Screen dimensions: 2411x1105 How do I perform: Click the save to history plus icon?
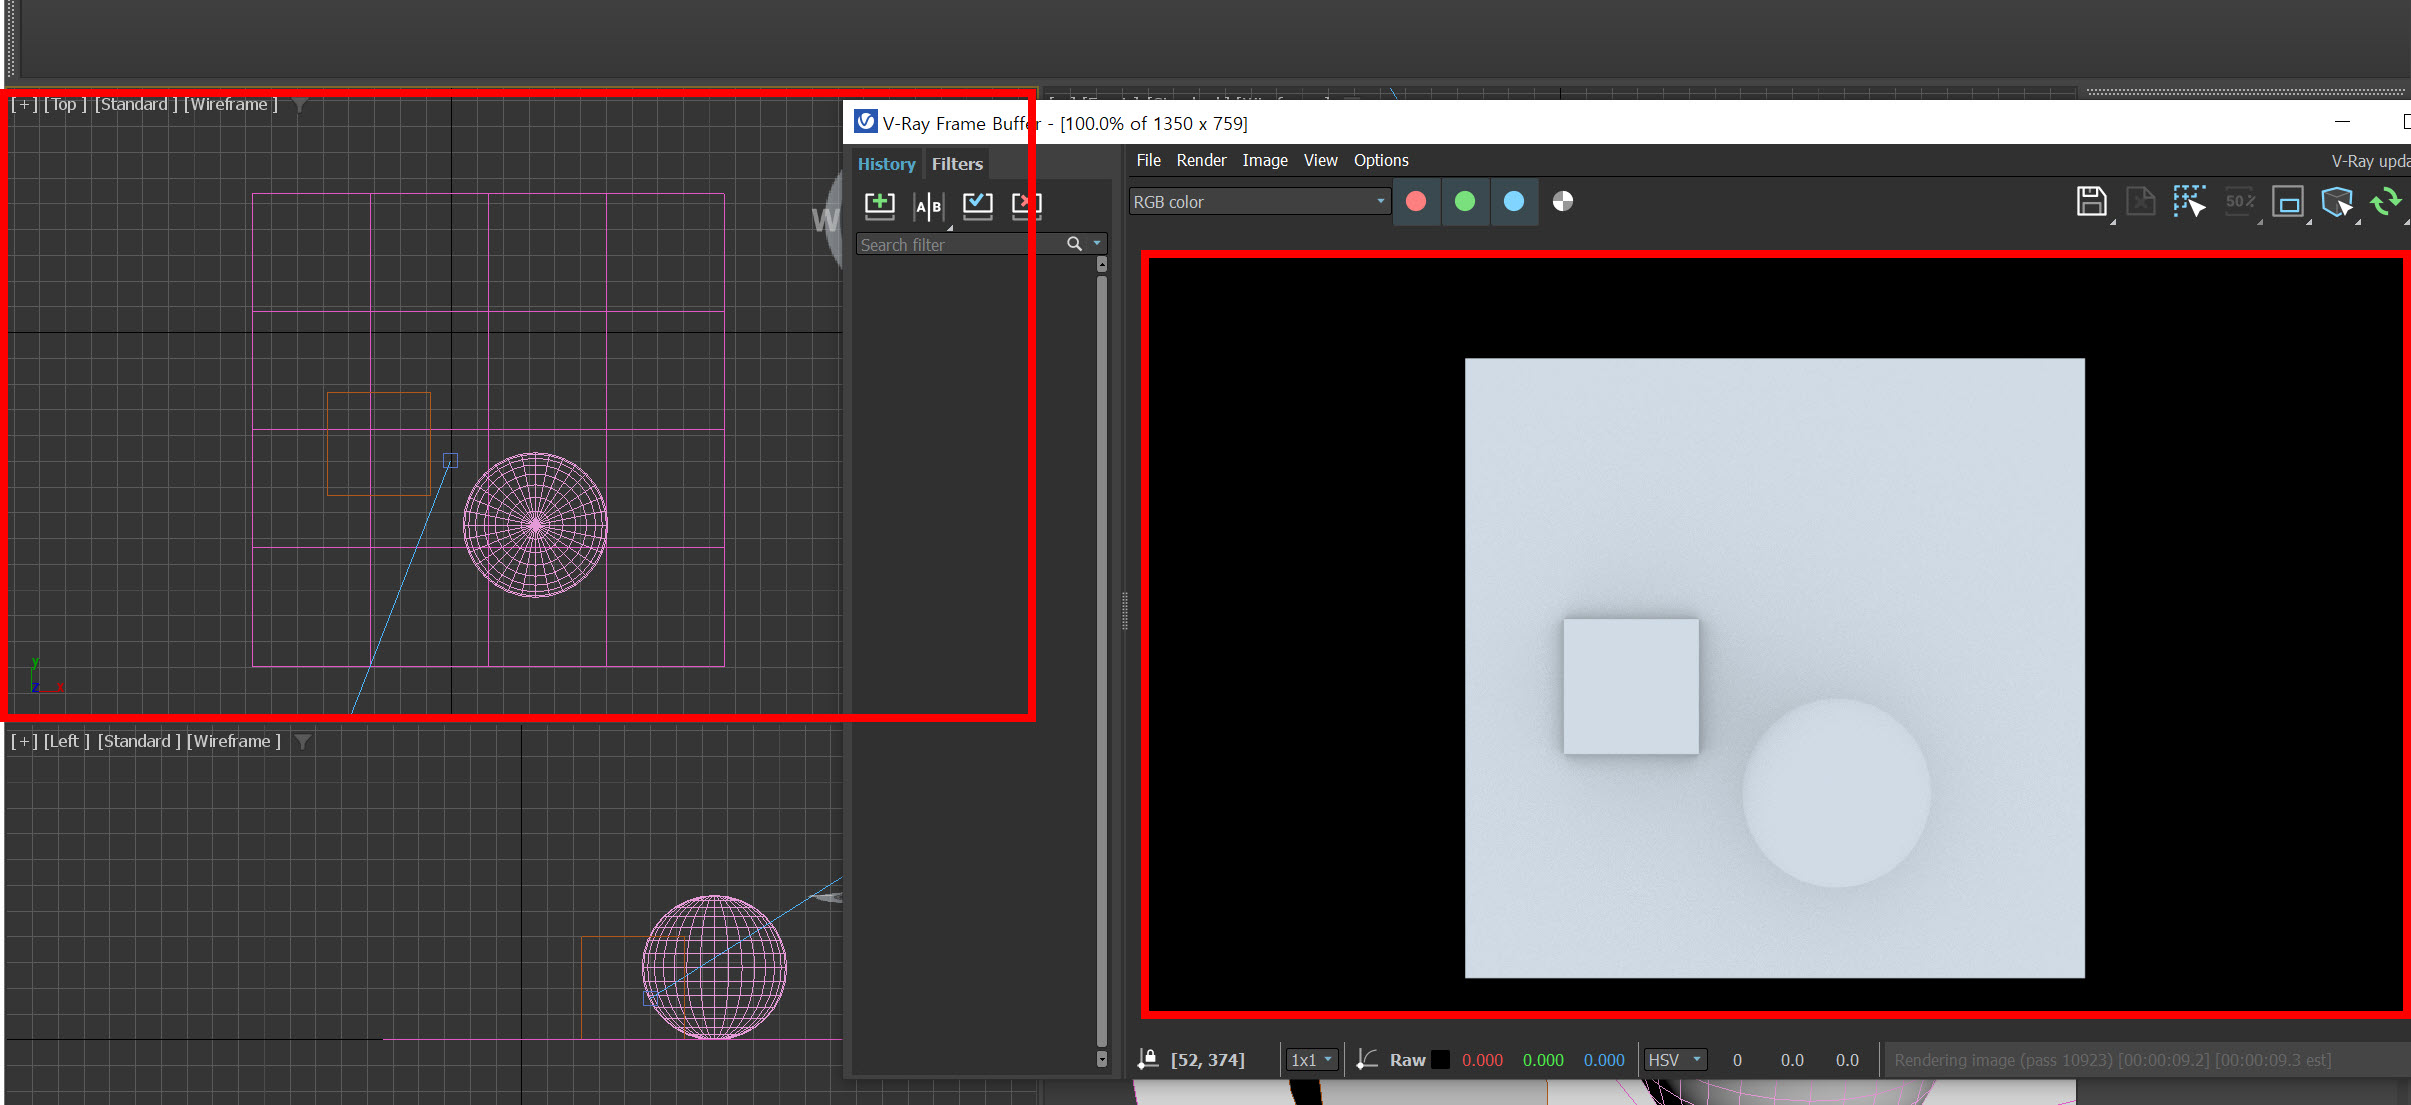tap(879, 206)
